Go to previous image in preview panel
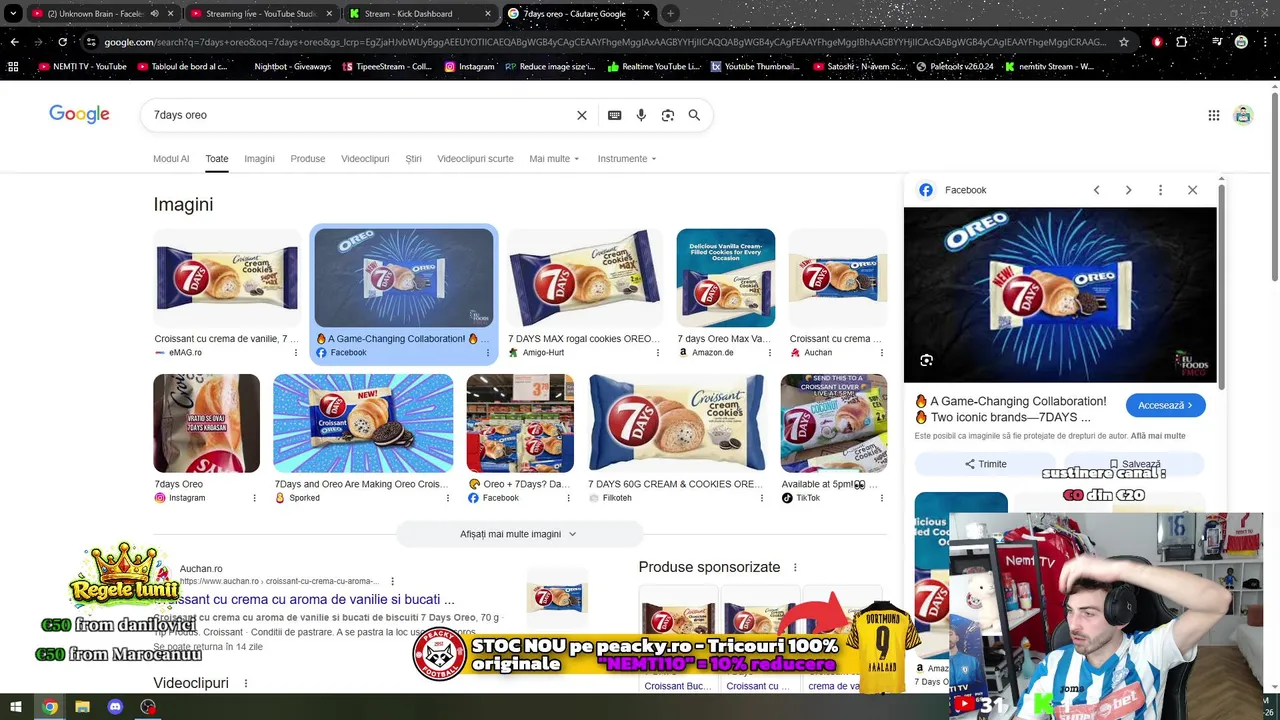The width and height of the screenshot is (1280, 720). point(1096,190)
